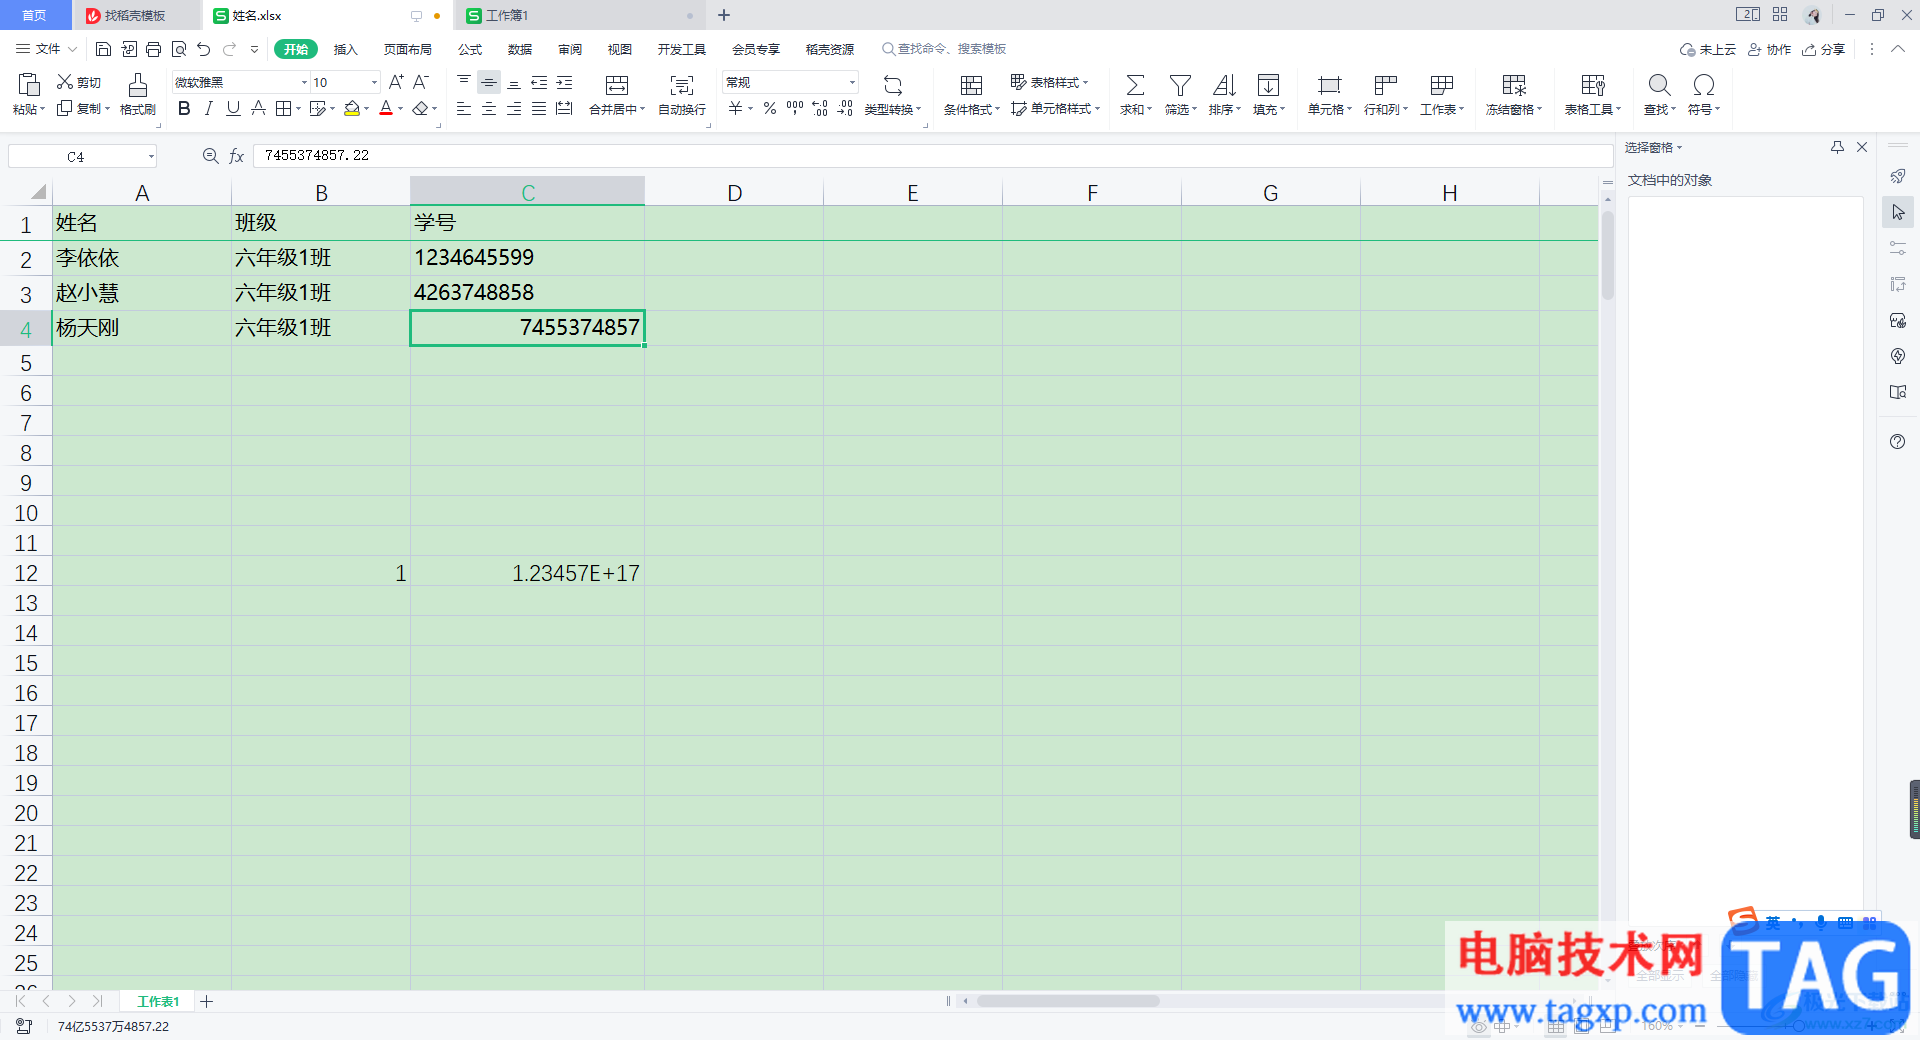Click in the formula bar input
This screenshot has width=1920, height=1040.
(932, 156)
